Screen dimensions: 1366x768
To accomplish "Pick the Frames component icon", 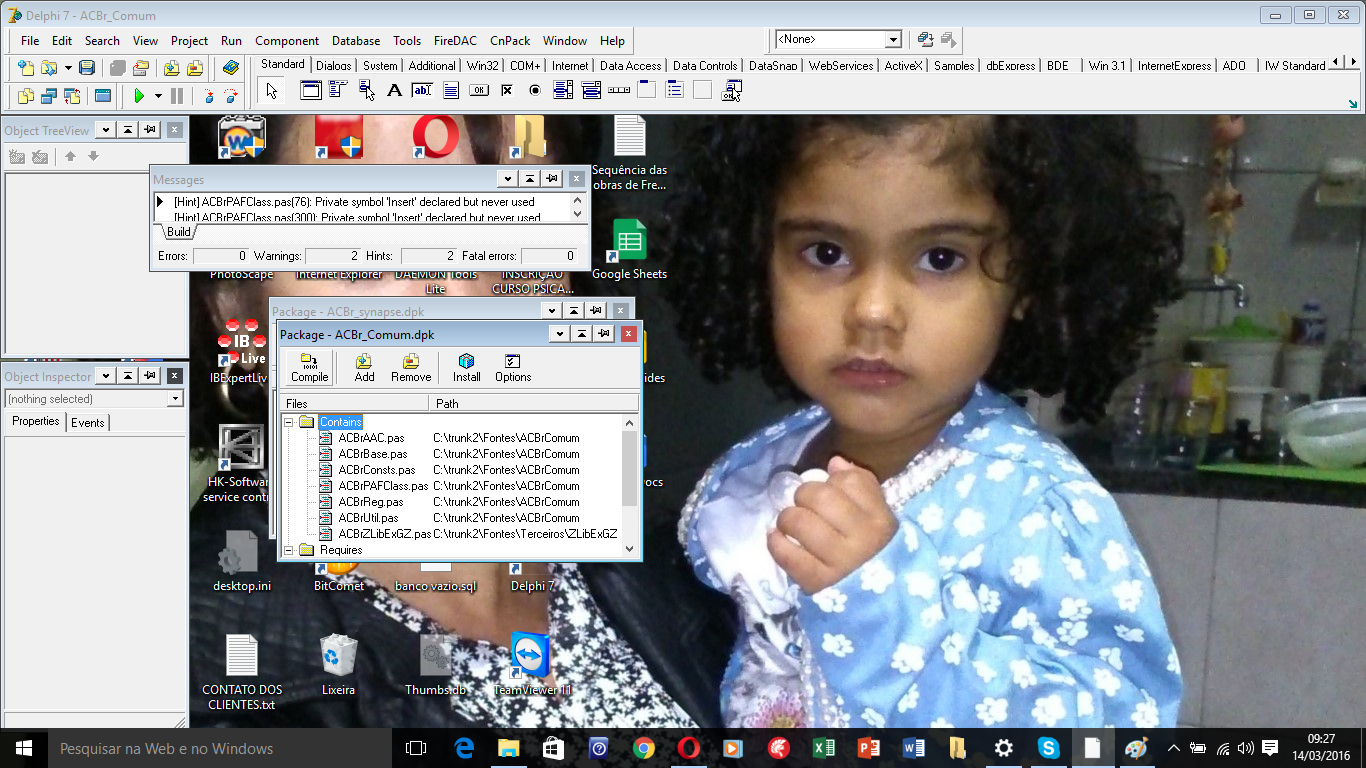I will point(311,91).
